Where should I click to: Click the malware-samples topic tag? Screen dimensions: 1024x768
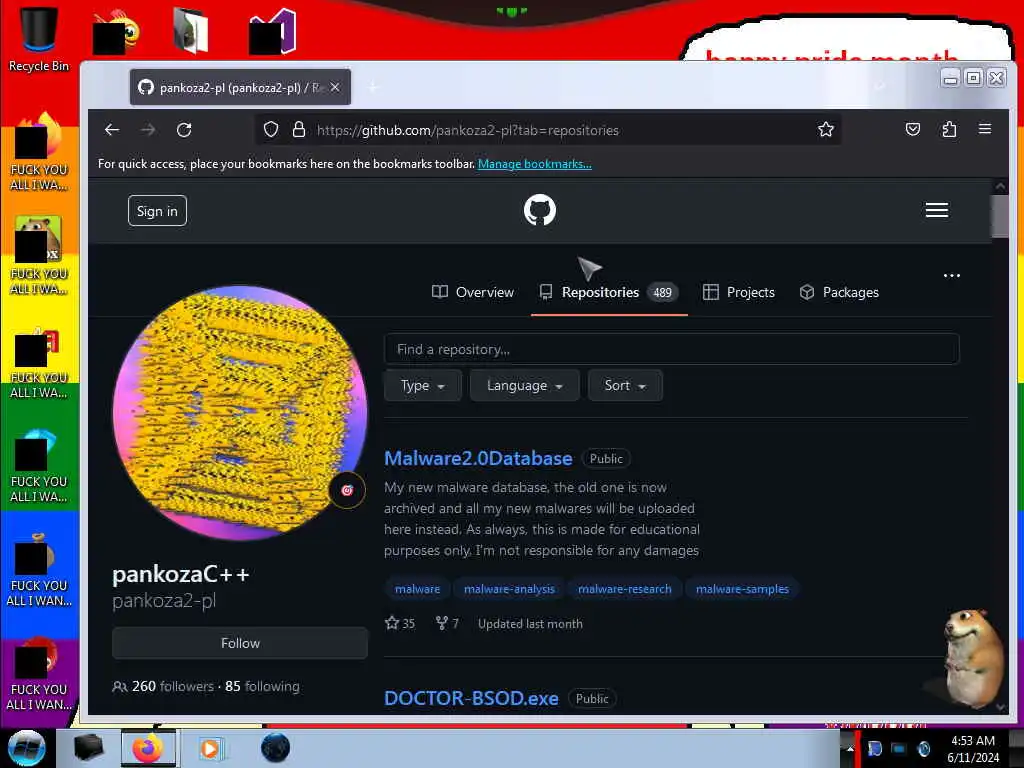point(742,589)
